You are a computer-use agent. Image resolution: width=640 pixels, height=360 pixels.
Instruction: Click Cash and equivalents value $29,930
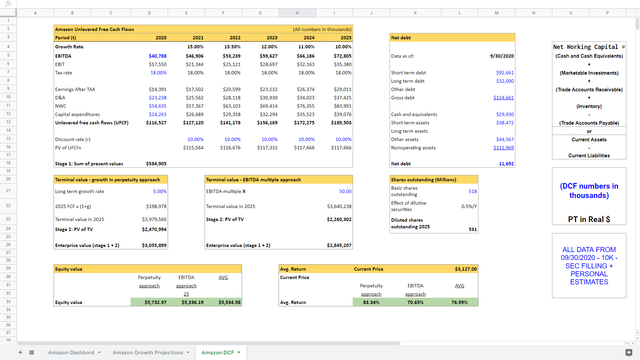coord(505,114)
